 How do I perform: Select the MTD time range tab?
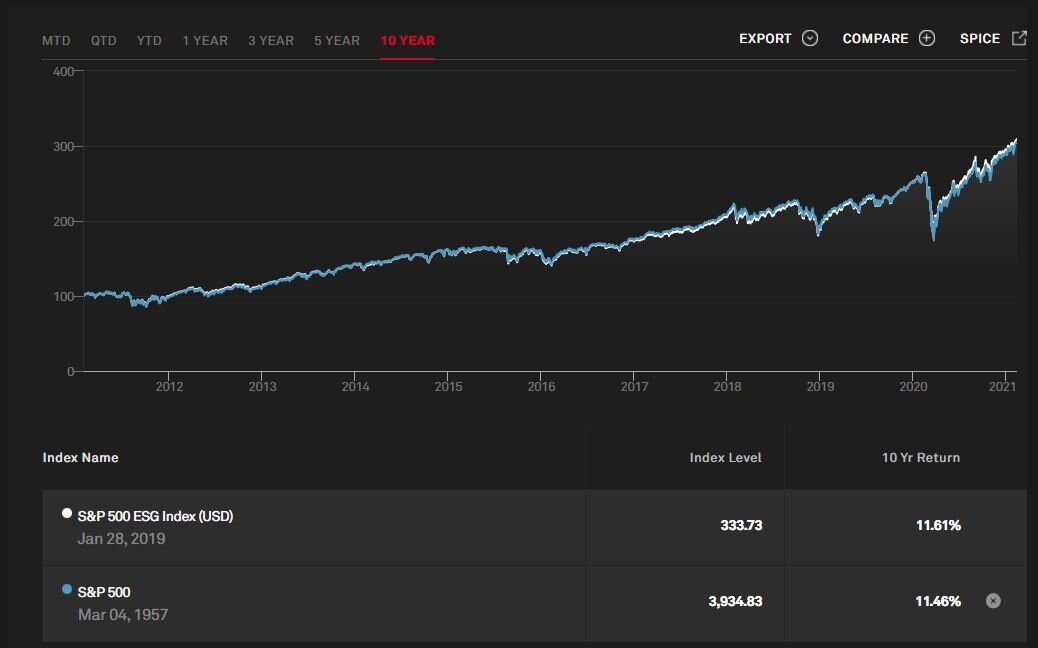point(56,41)
